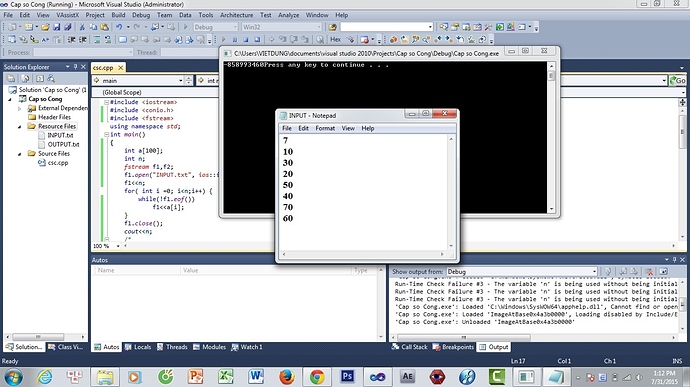Click Add New Item toolbar icon
The image size is (690, 387).
pos(29,27)
